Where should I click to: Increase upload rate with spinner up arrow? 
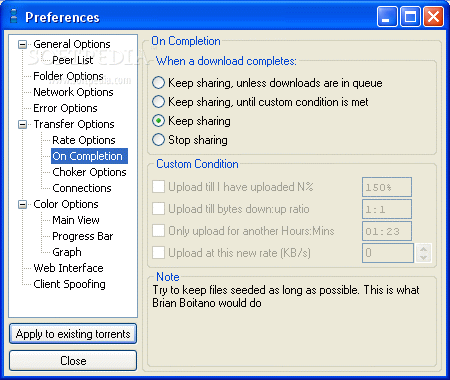coord(423,249)
